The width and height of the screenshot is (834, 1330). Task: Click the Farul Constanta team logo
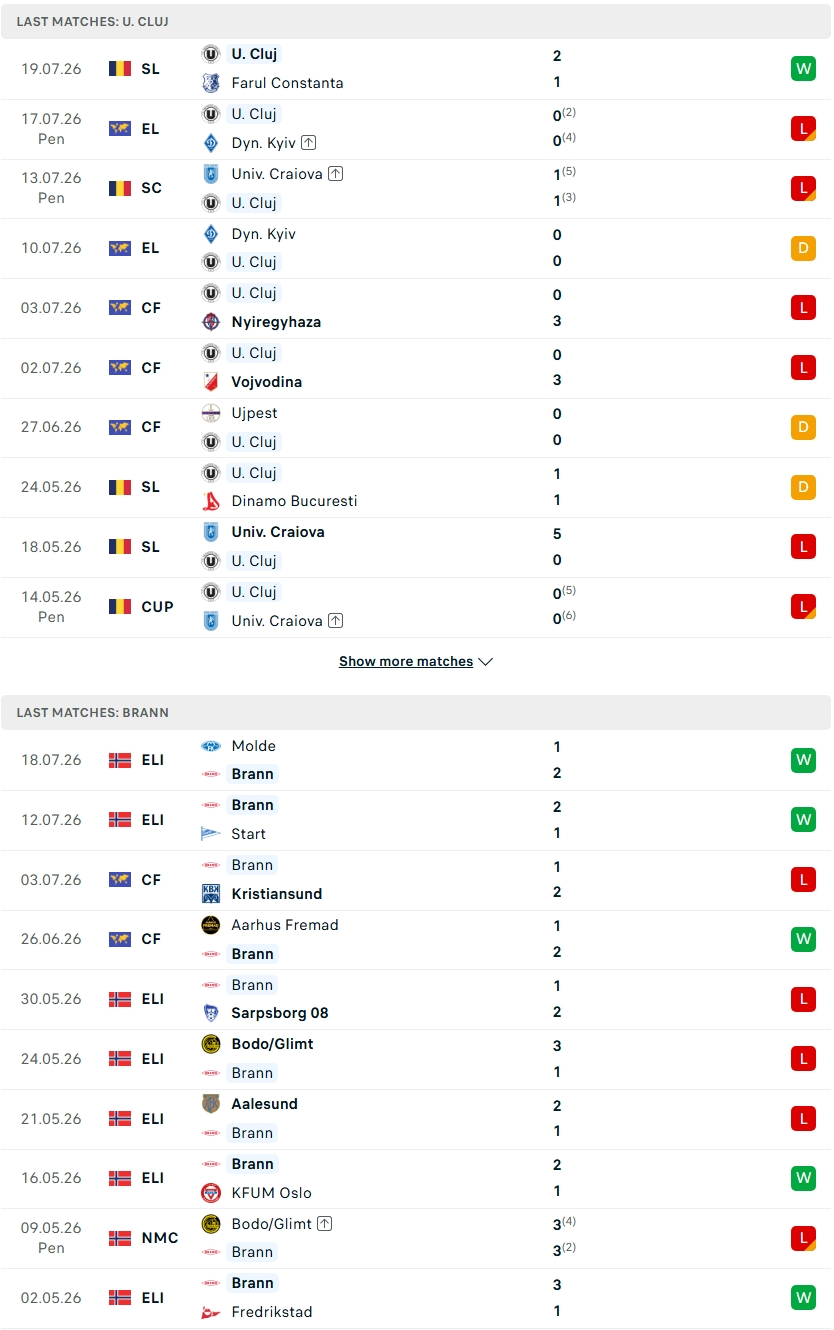(211, 83)
